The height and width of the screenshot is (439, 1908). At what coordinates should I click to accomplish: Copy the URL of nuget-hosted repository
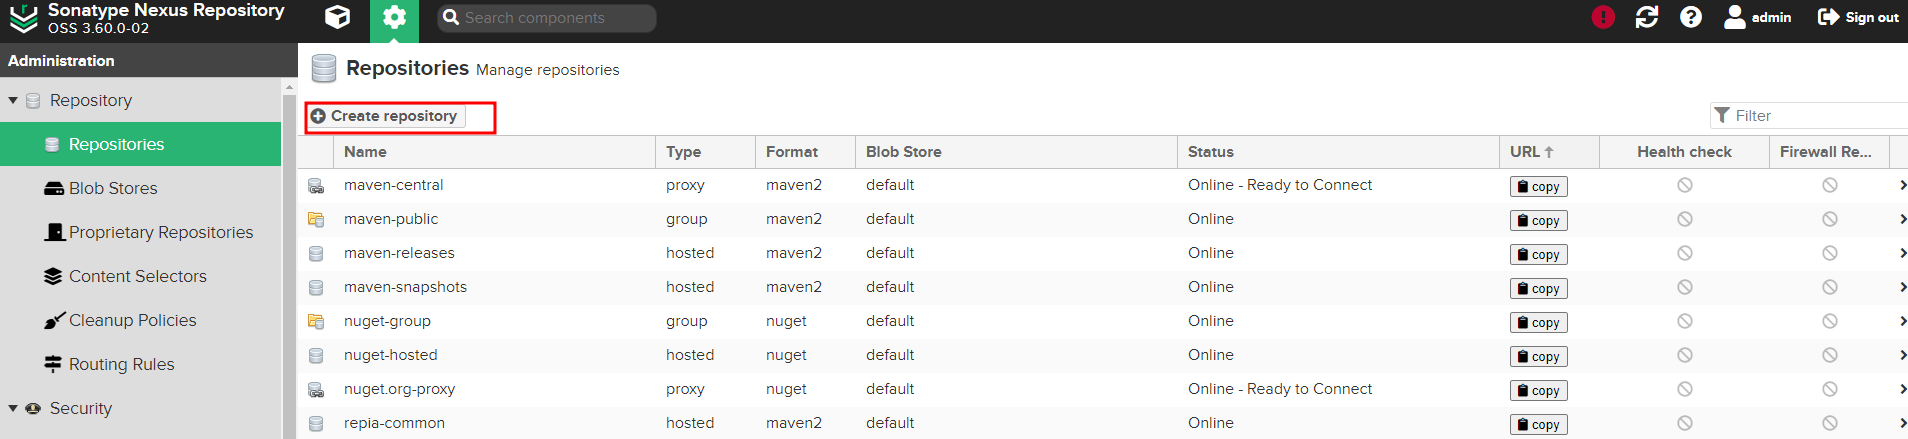[x=1538, y=356]
